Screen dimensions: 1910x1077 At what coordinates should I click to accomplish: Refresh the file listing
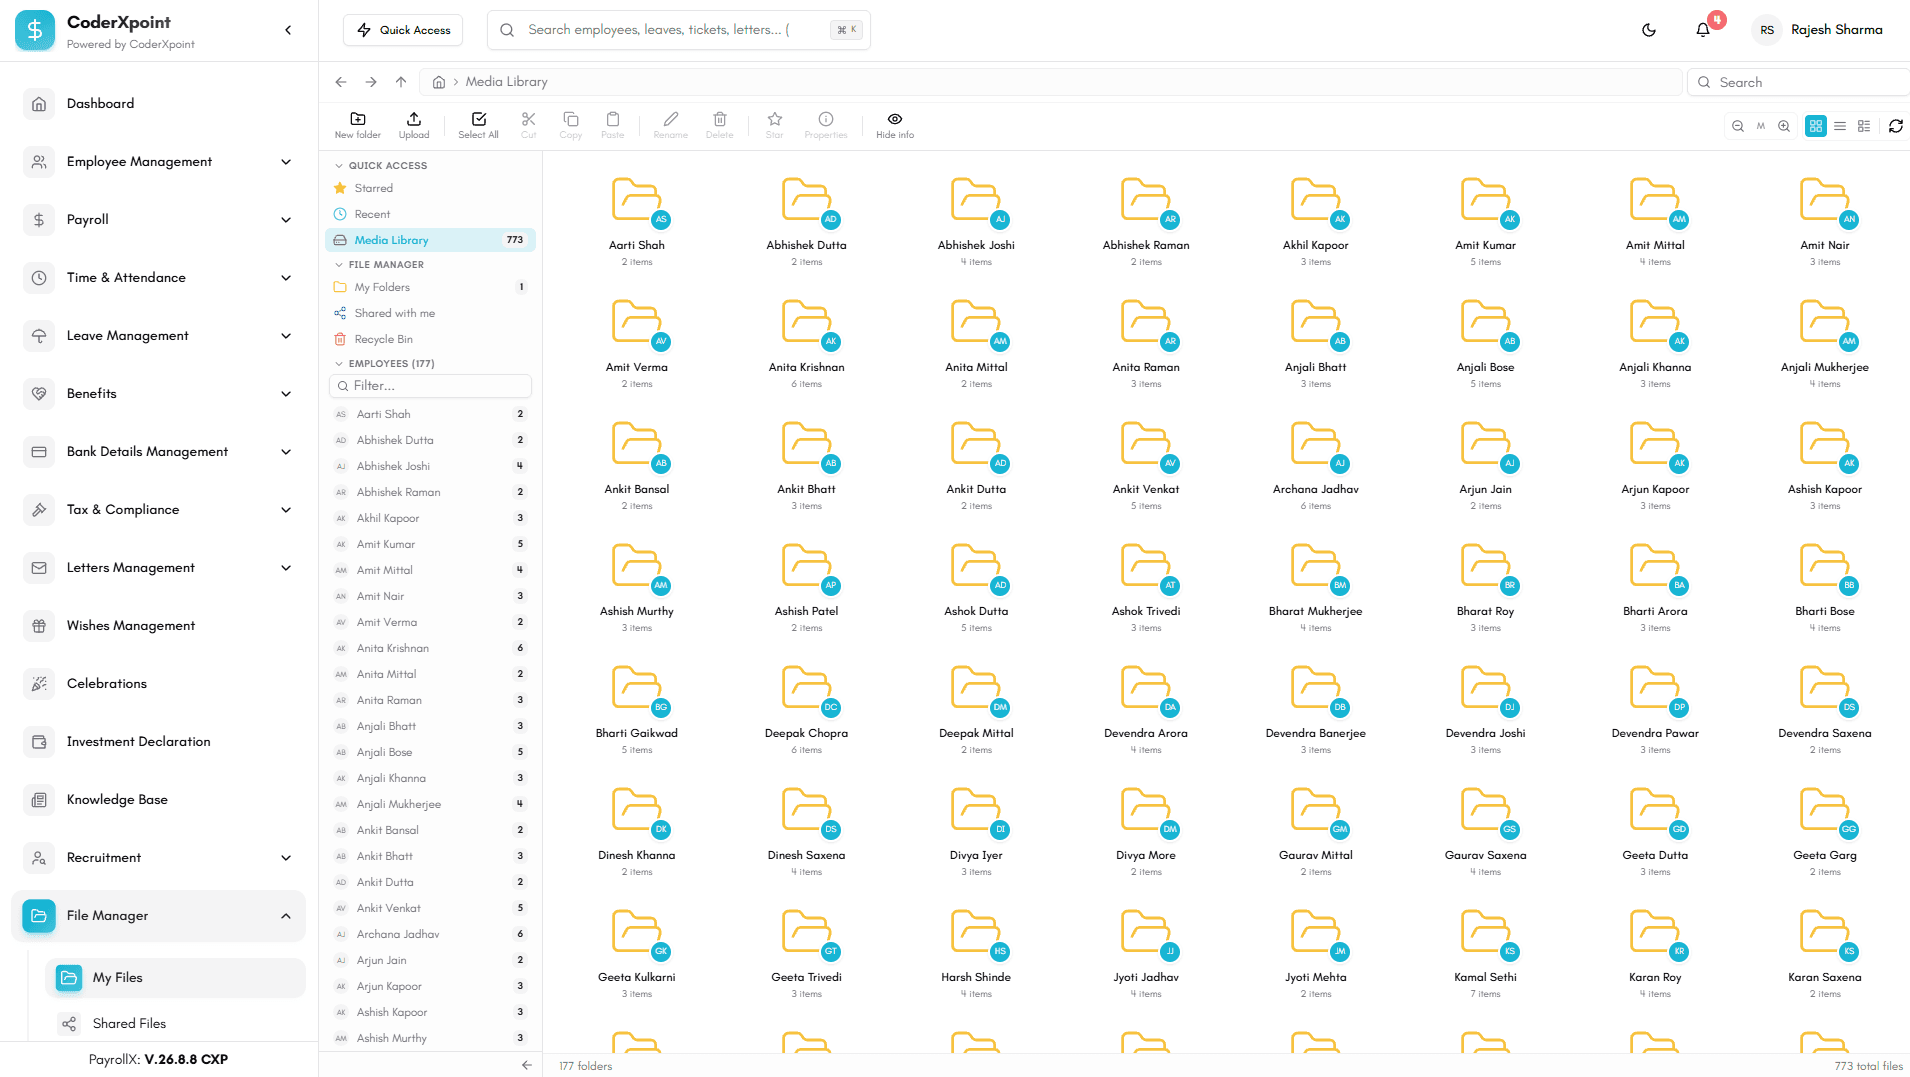pos(1896,126)
